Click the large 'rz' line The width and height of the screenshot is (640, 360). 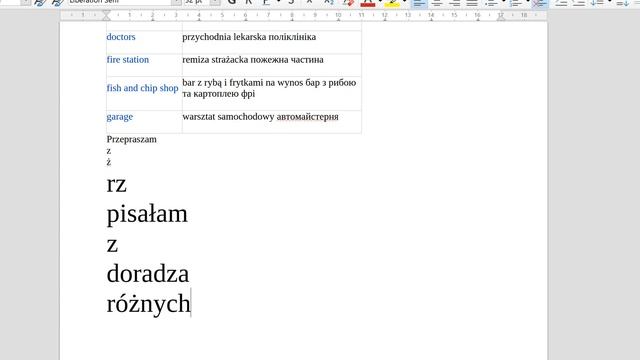tap(116, 184)
